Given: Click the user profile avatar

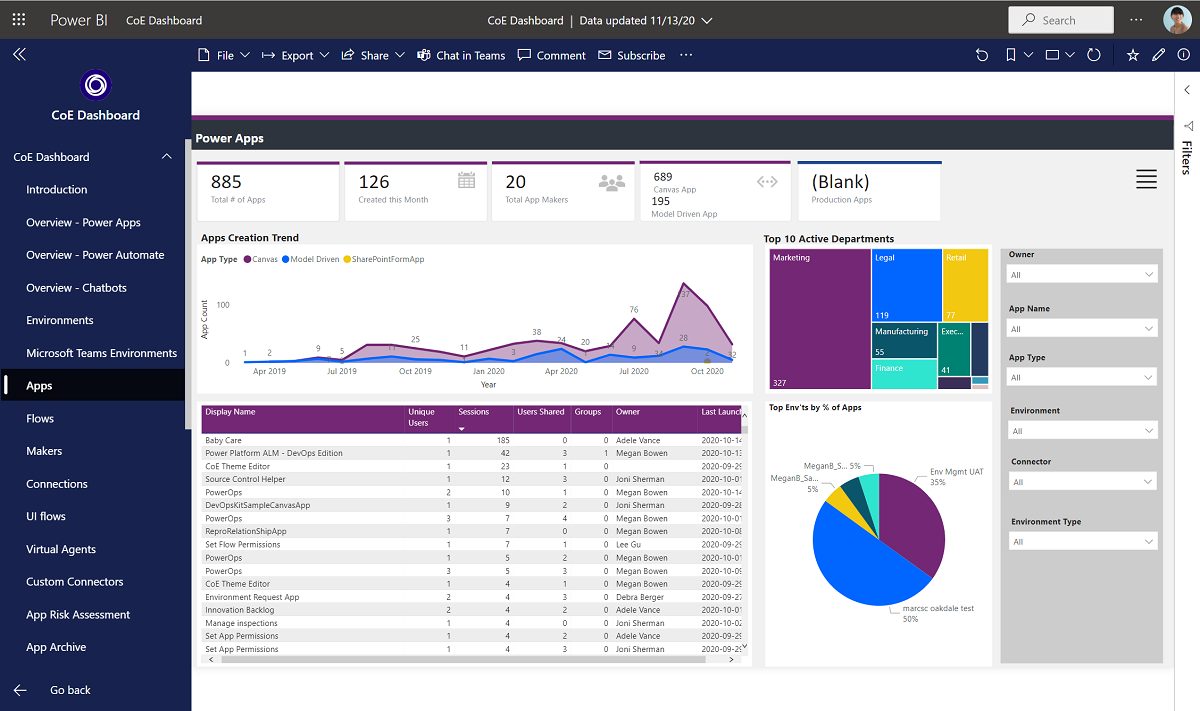Looking at the screenshot, I should click(1176, 20).
